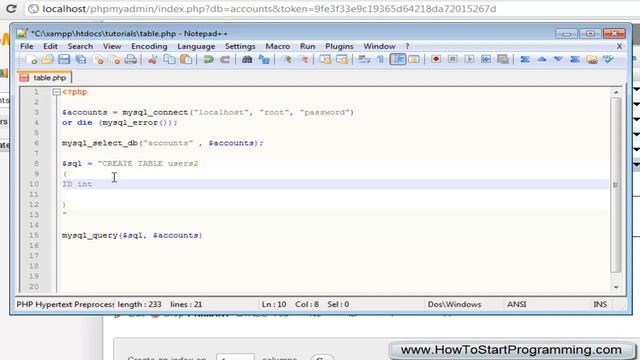Click the editor vertical scrollbar thumb
Image resolution: width=640 pixels, height=360 pixels.
[616, 185]
